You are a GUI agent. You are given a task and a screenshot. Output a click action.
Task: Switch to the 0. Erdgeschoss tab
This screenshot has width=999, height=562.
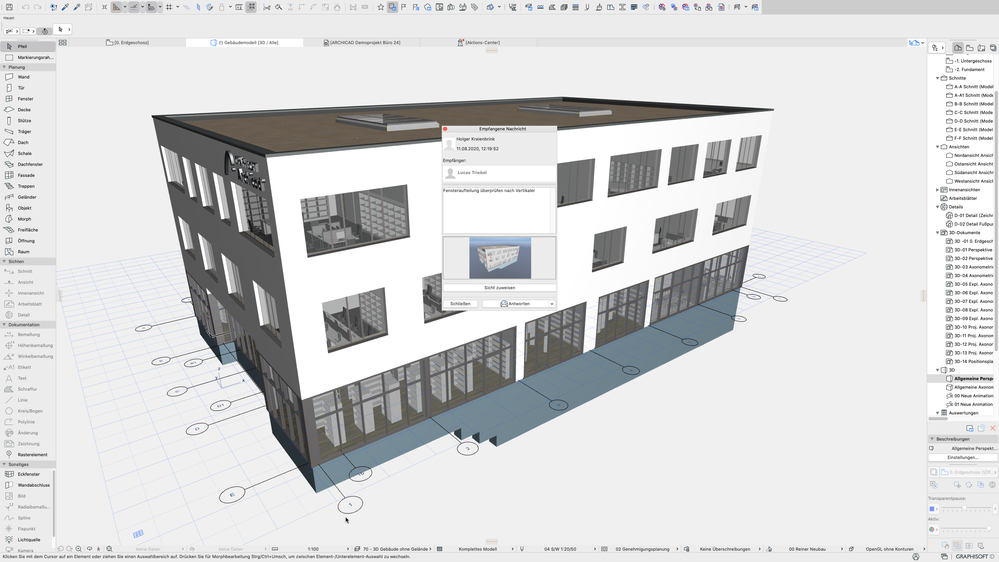pos(127,43)
